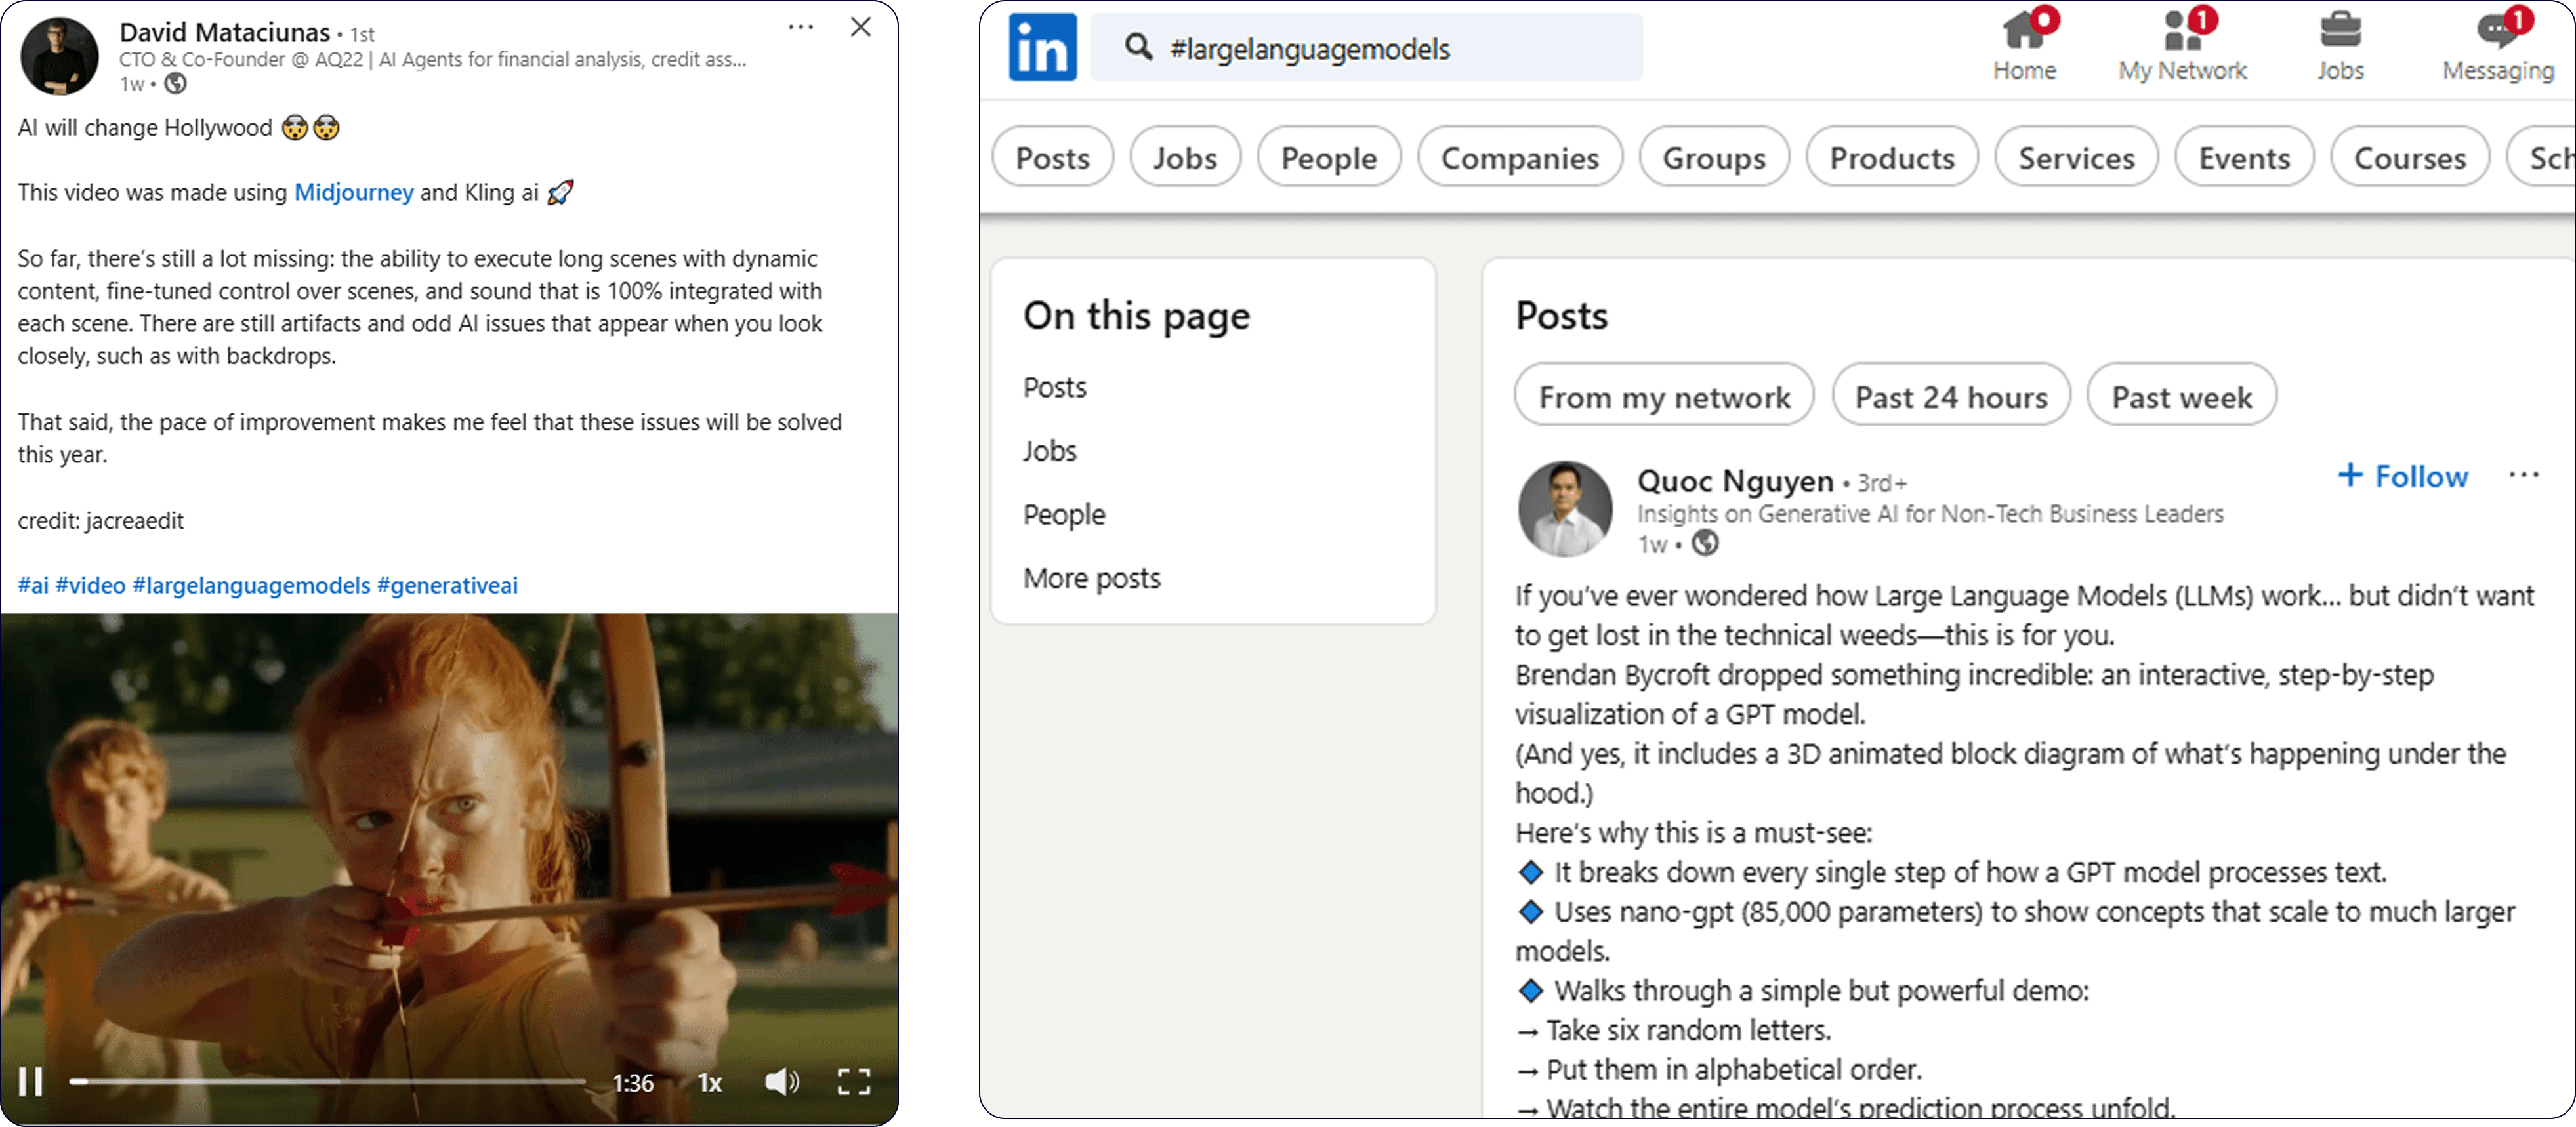Click the #ai hashtag
The width and height of the screenshot is (2576, 1127).
point(33,585)
